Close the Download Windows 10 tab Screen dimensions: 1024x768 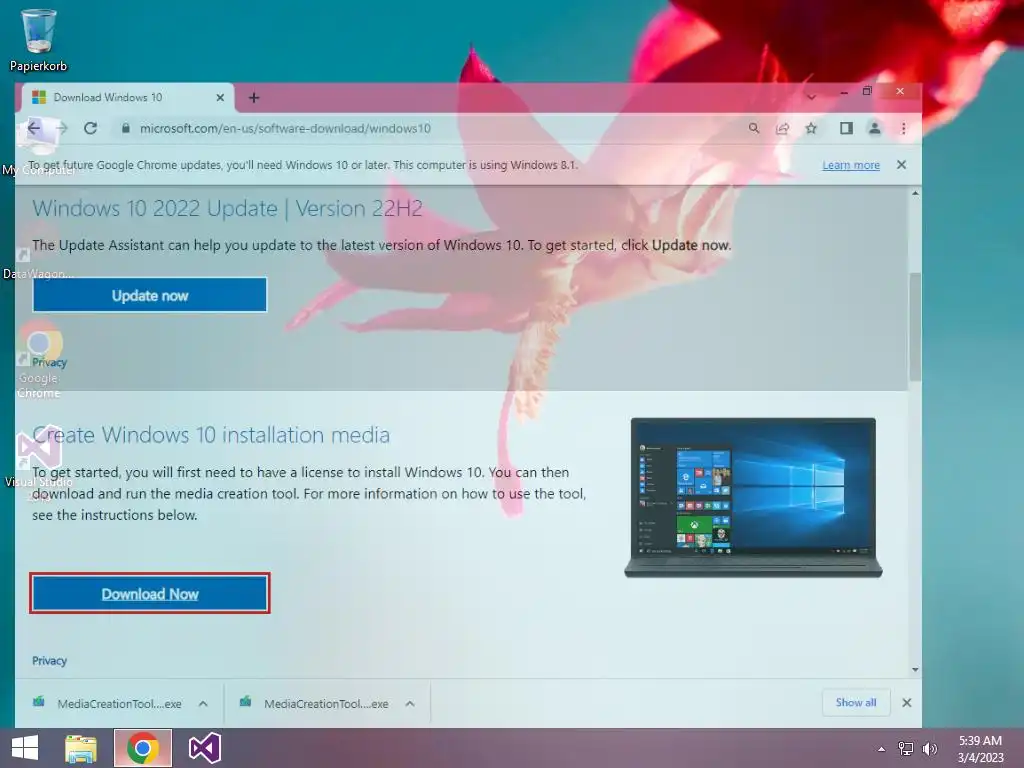[x=220, y=97]
